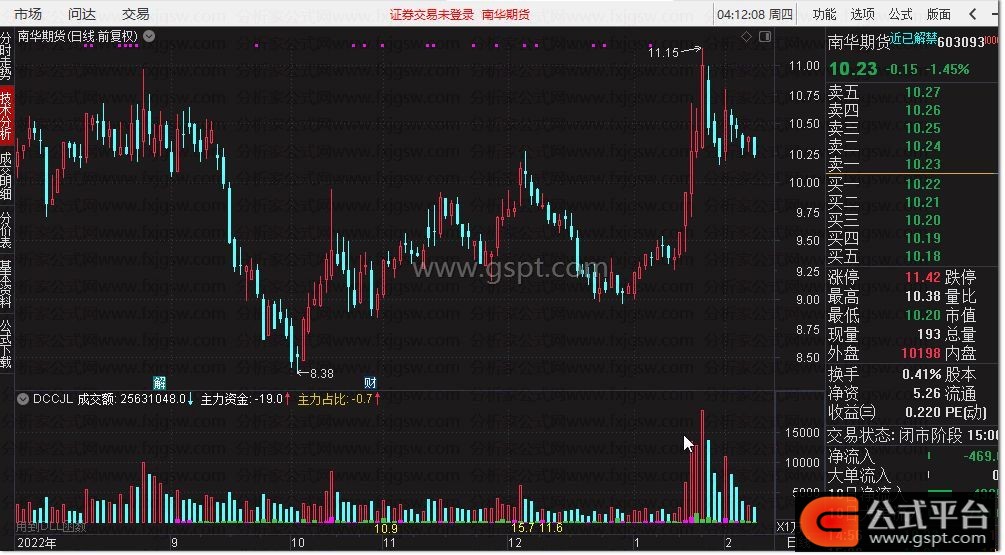Viewport: 1005px width, 555px height.
Task: Switch to 分时走势 sidebar tab
Action: pyautogui.click(x=6, y=56)
